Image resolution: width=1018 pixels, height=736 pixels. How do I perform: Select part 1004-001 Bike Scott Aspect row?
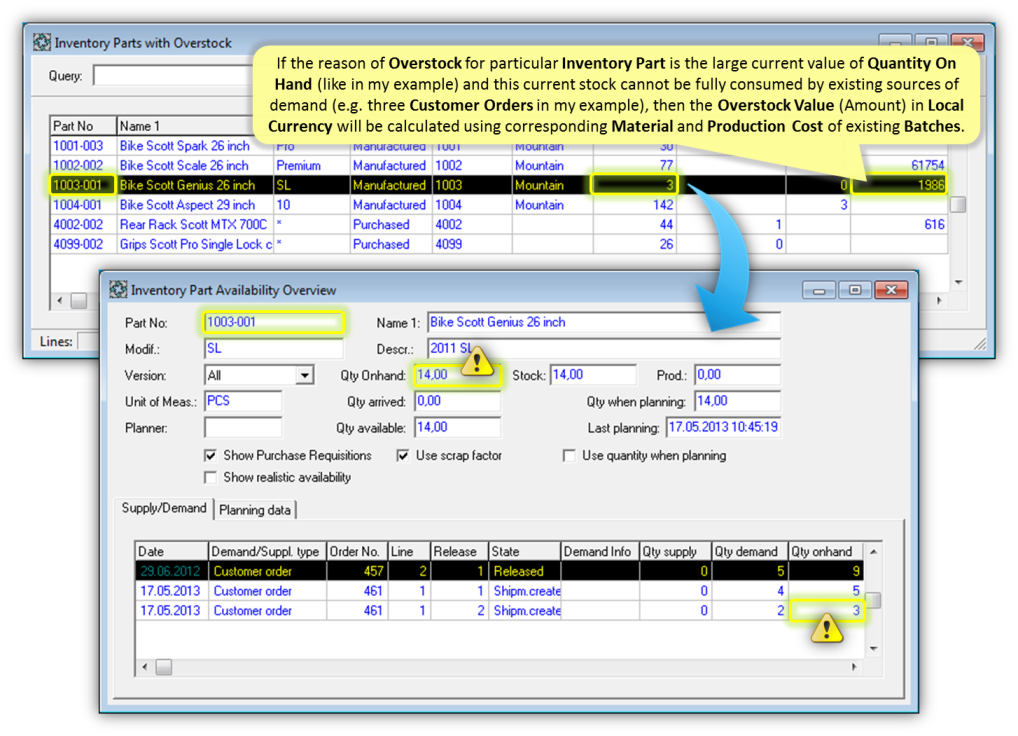[x=499, y=205]
